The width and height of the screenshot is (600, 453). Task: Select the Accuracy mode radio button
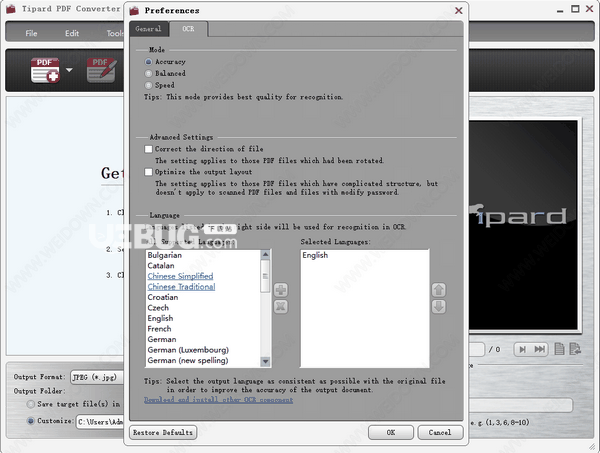coord(148,62)
